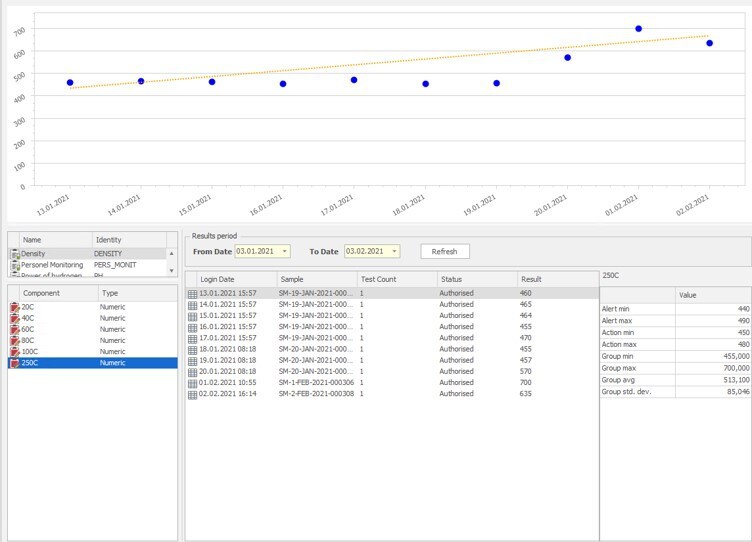Click chart data point at 20.01.2021
Screen dimensions: 752x542
[x=567, y=58]
